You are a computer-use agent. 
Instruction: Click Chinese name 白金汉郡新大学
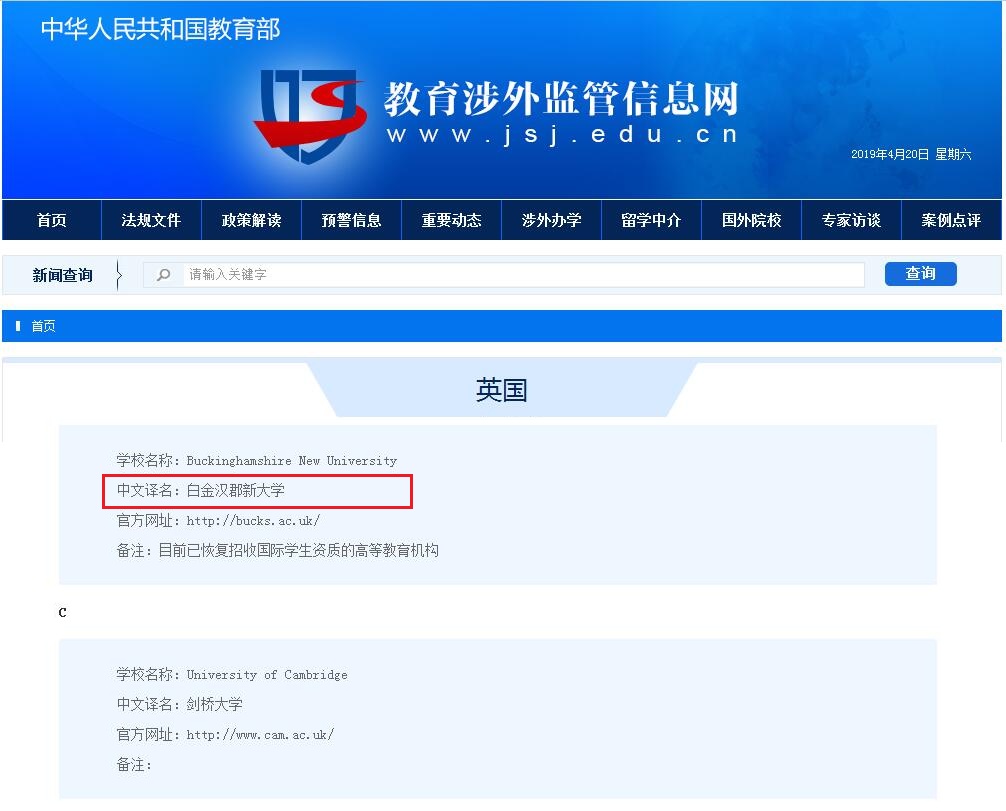(235, 491)
